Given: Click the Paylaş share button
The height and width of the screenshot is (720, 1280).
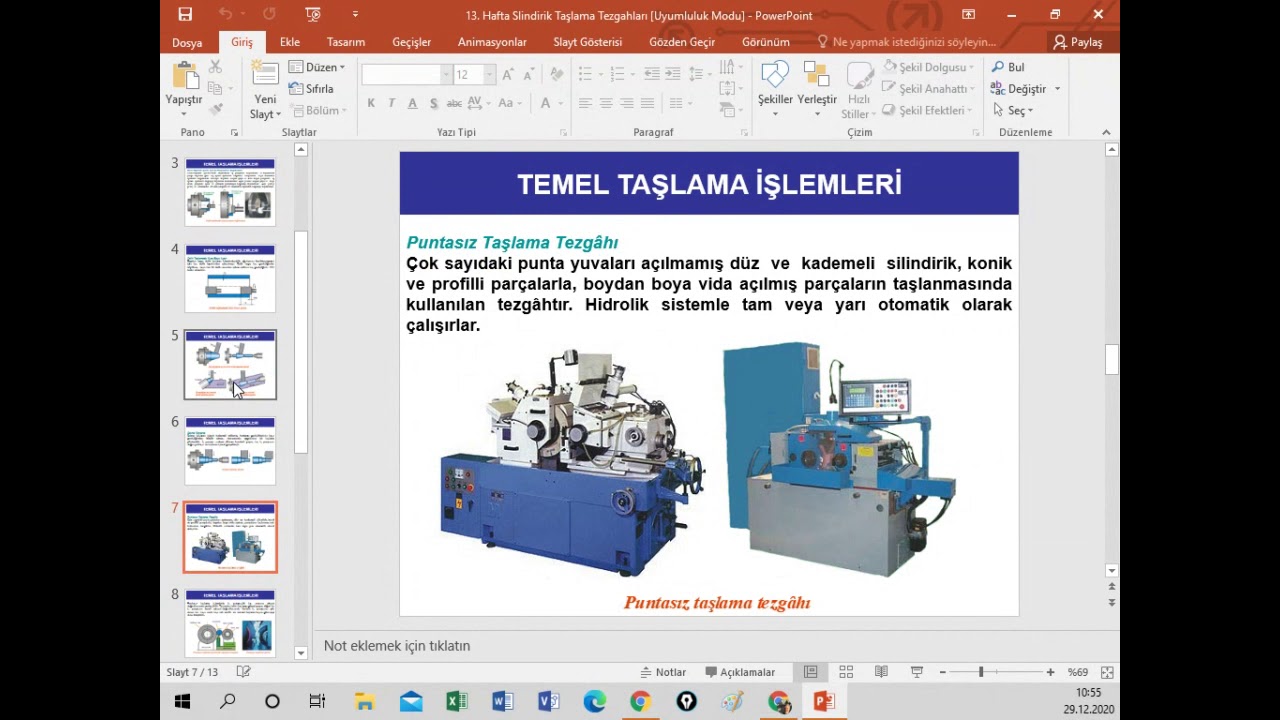Looking at the screenshot, I should pyautogui.click(x=1077, y=42).
